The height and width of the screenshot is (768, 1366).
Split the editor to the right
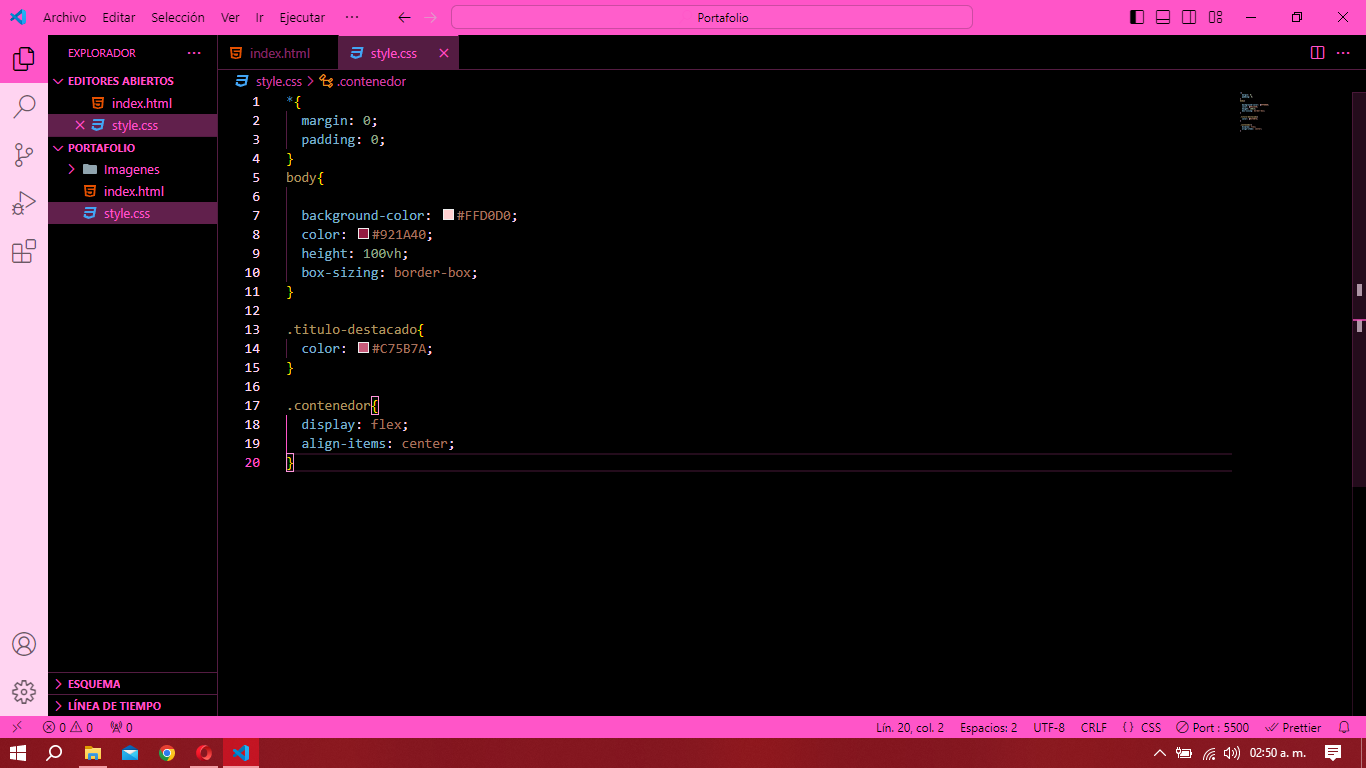[x=1318, y=53]
